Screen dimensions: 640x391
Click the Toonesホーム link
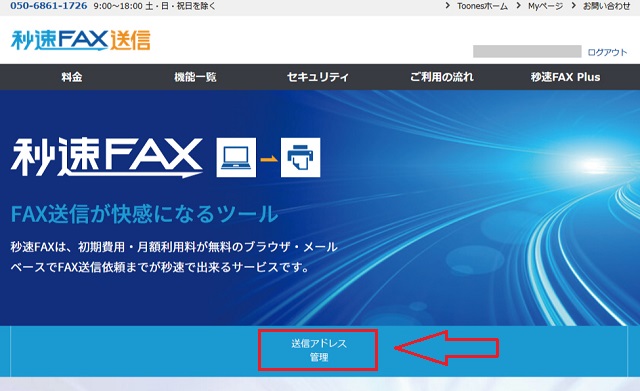tap(482, 6)
